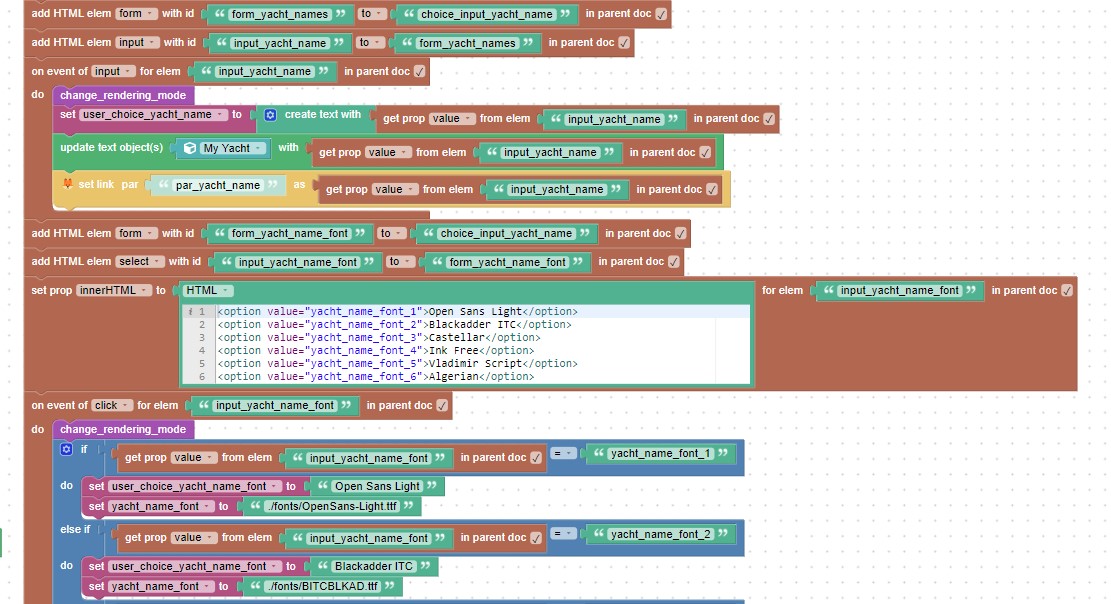
Task: Open 'form' element dropdown on form_yacht_names row
Action: (137, 13)
